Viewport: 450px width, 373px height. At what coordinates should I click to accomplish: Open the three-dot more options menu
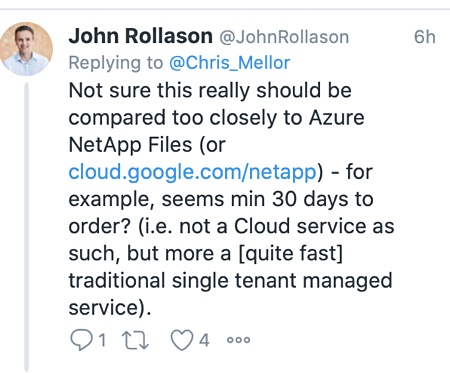pos(238,340)
